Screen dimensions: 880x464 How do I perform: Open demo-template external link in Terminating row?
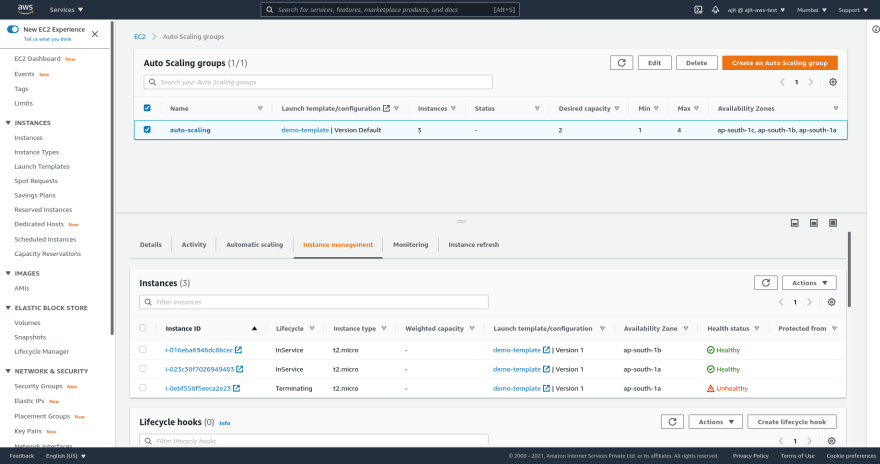click(x=547, y=388)
